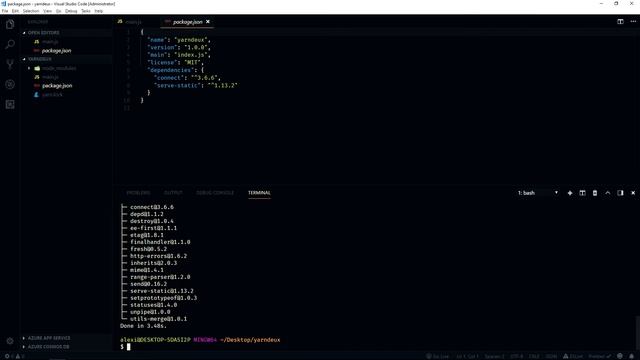Image resolution: width=640 pixels, height=360 pixels.
Task: Click the Prettier status bar item
Action: [599, 356]
